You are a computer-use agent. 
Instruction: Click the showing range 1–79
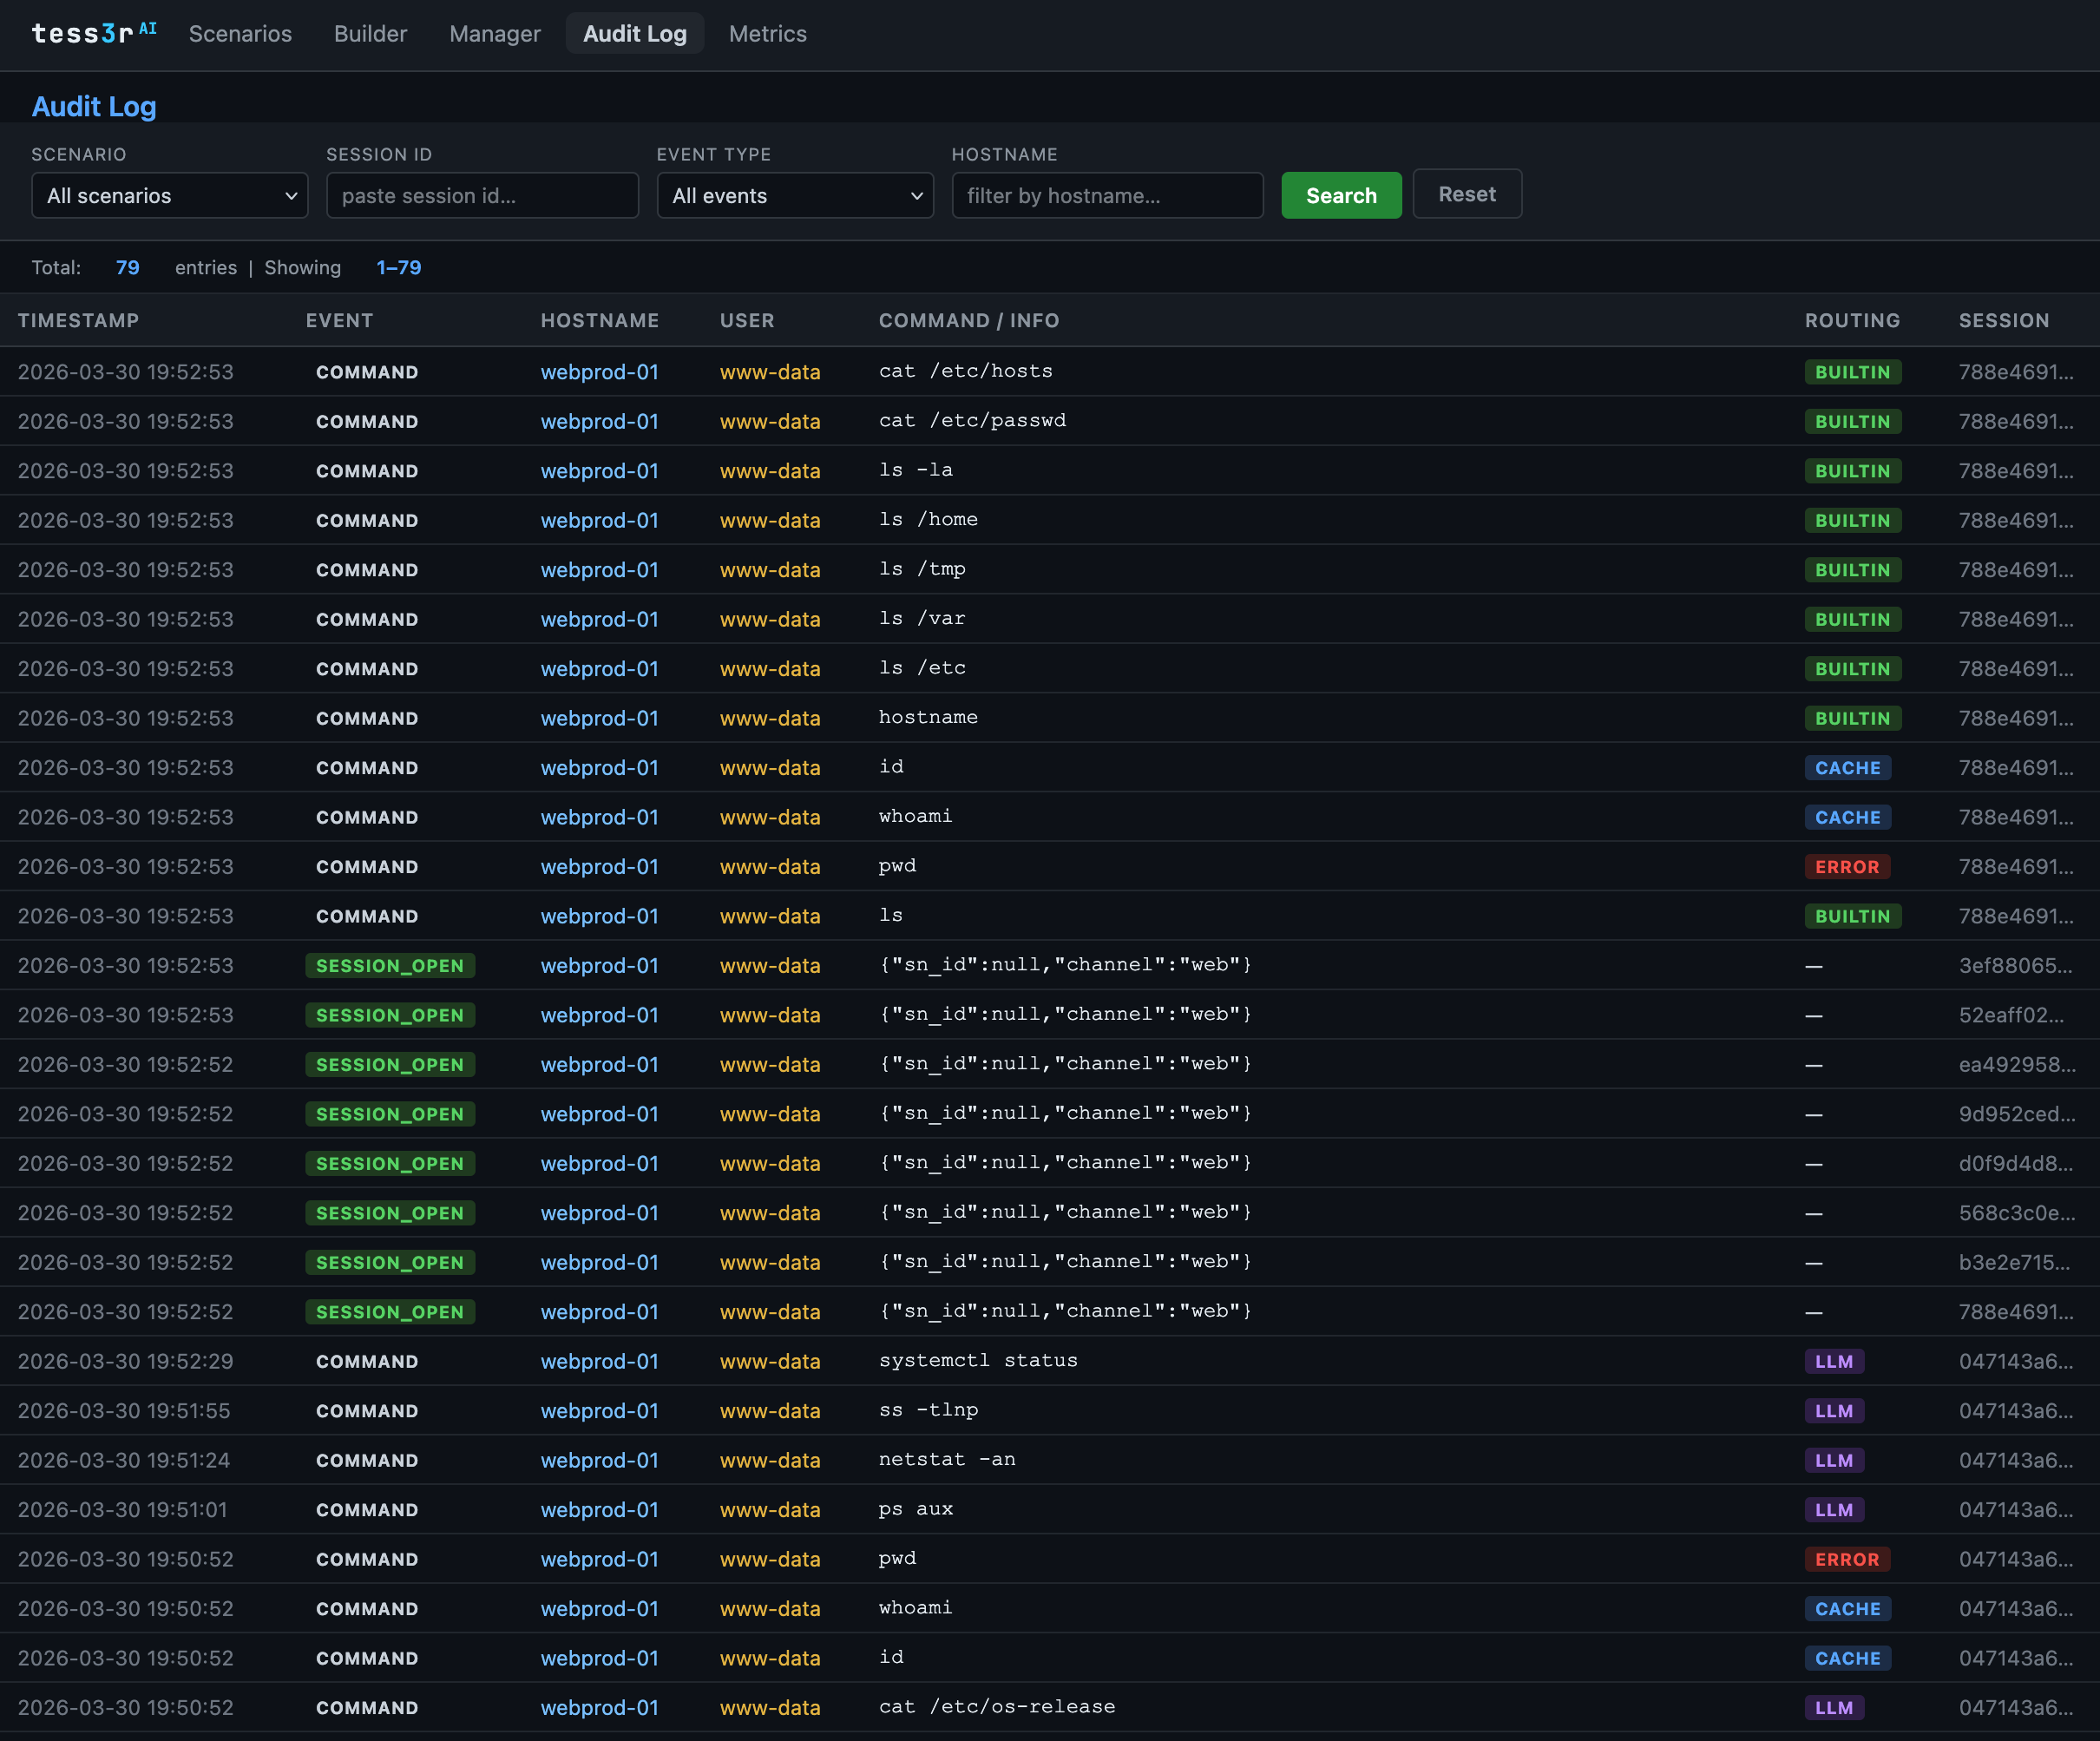[x=398, y=267]
